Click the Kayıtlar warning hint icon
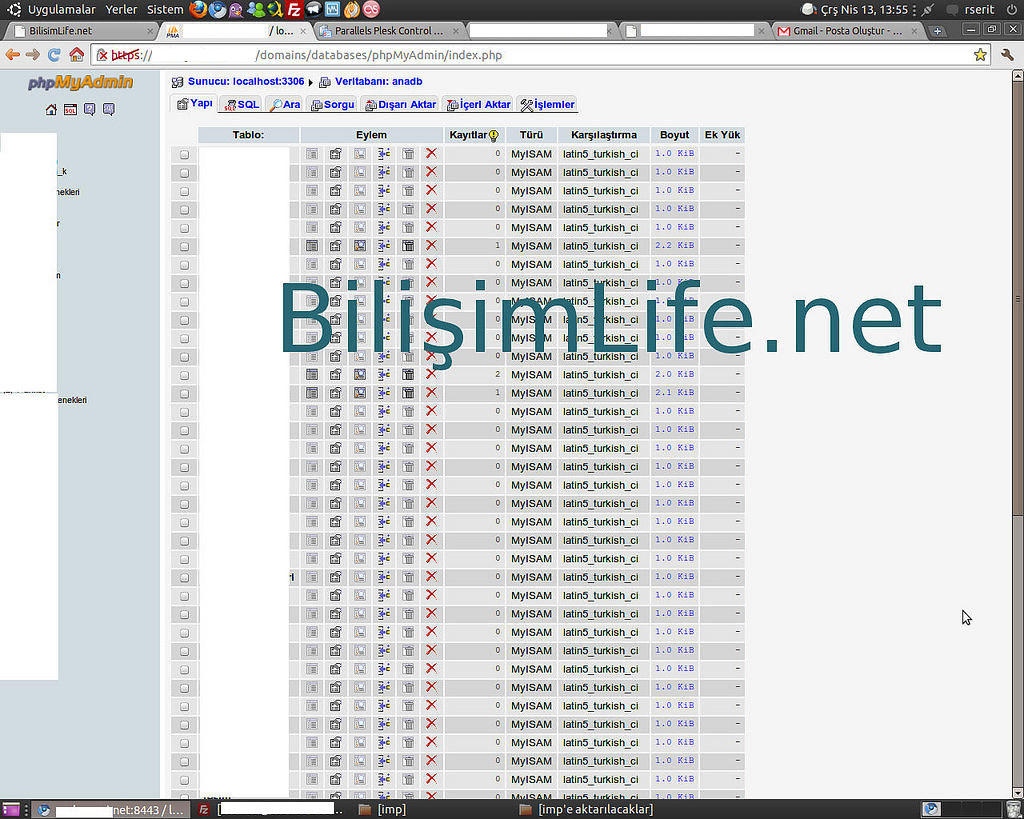 coord(493,135)
